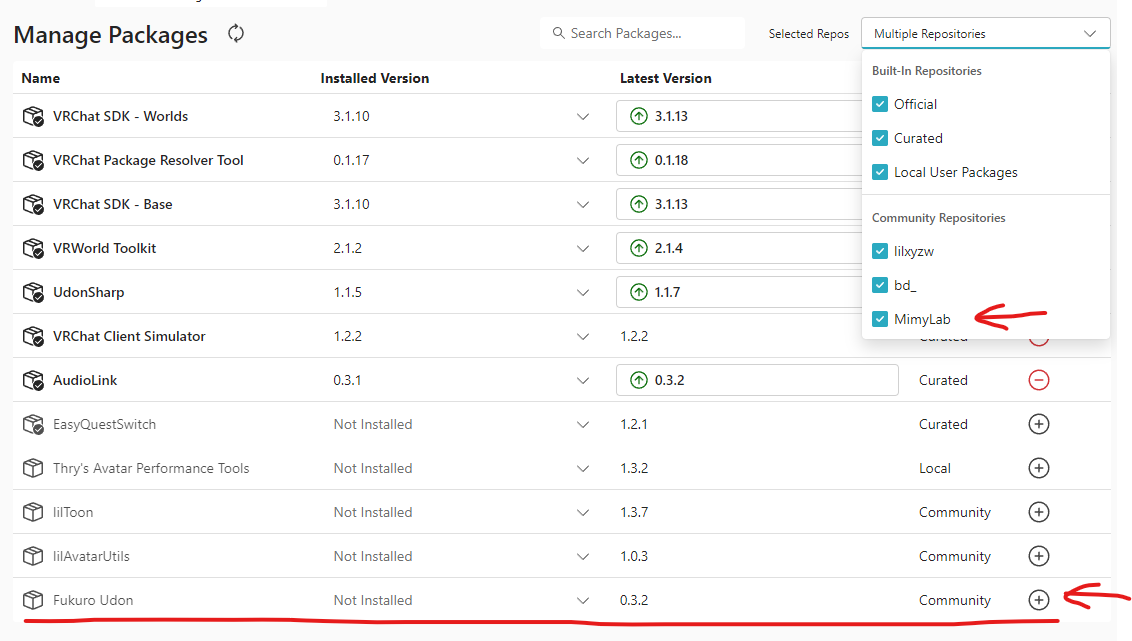Click the lilAvatarUtils package icon
The width and height of the screenshot is (1132, 641).
point(33,557)
